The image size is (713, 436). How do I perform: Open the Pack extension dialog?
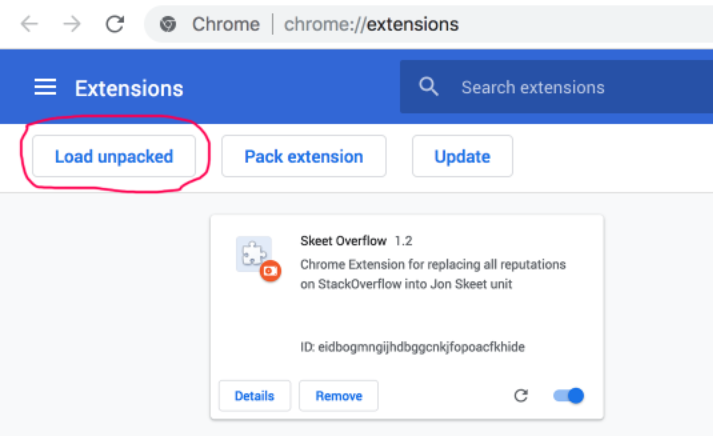click(x=304, y=156)
